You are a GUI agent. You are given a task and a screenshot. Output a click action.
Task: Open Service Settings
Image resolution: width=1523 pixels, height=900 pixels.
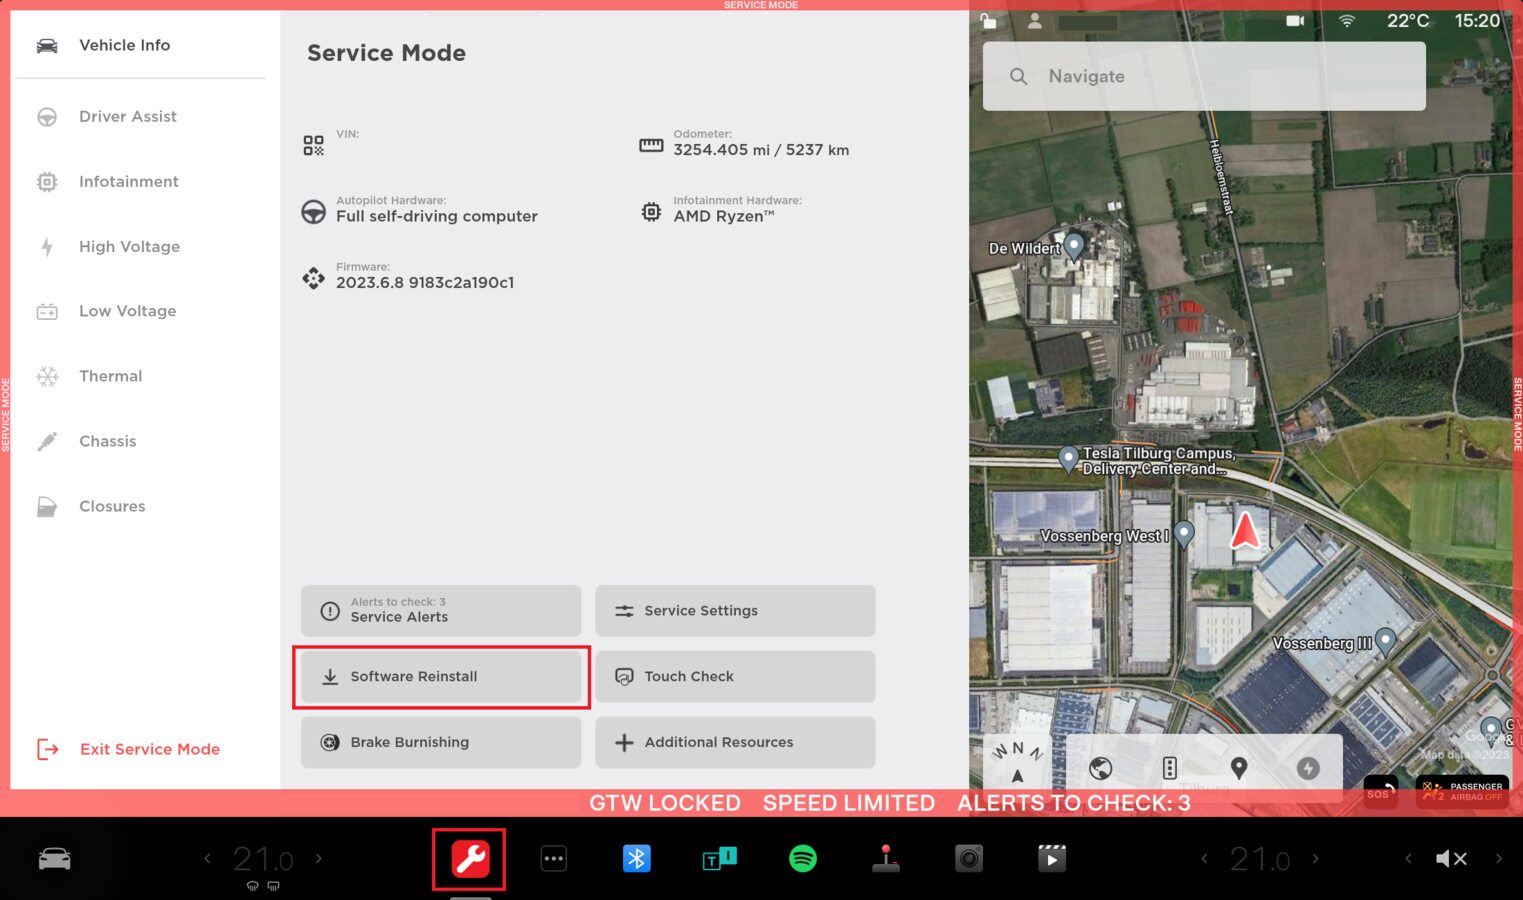click(735, 611)
